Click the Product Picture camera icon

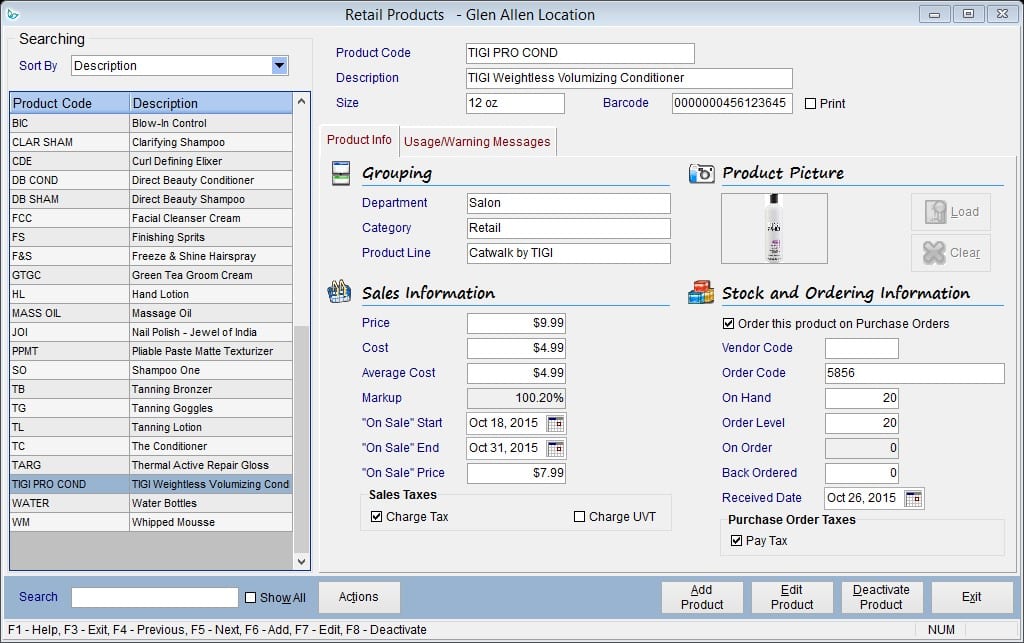coord(702,173)
